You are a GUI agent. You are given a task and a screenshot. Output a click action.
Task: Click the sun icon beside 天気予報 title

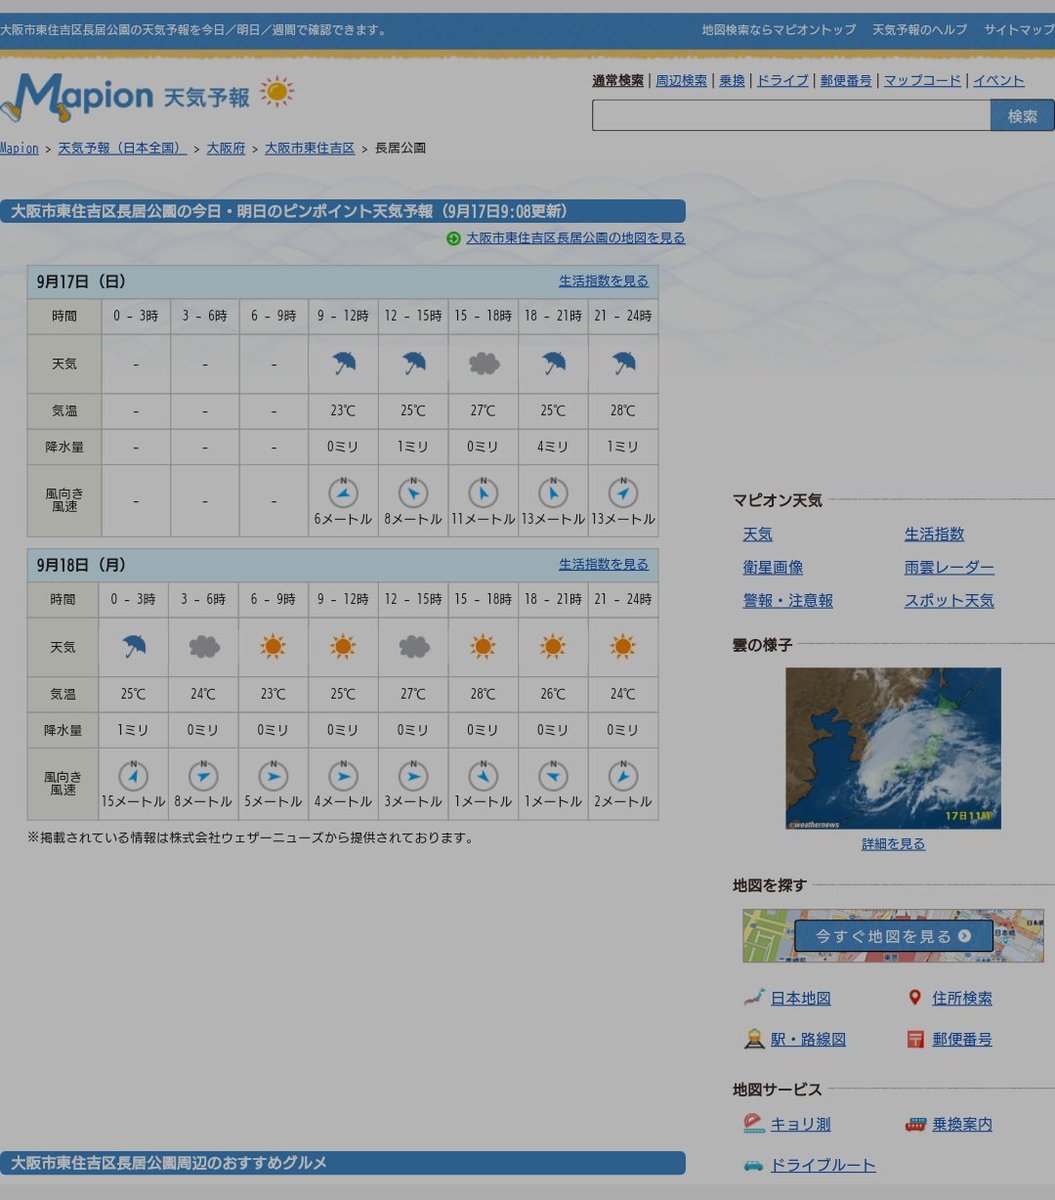(277, 92)
